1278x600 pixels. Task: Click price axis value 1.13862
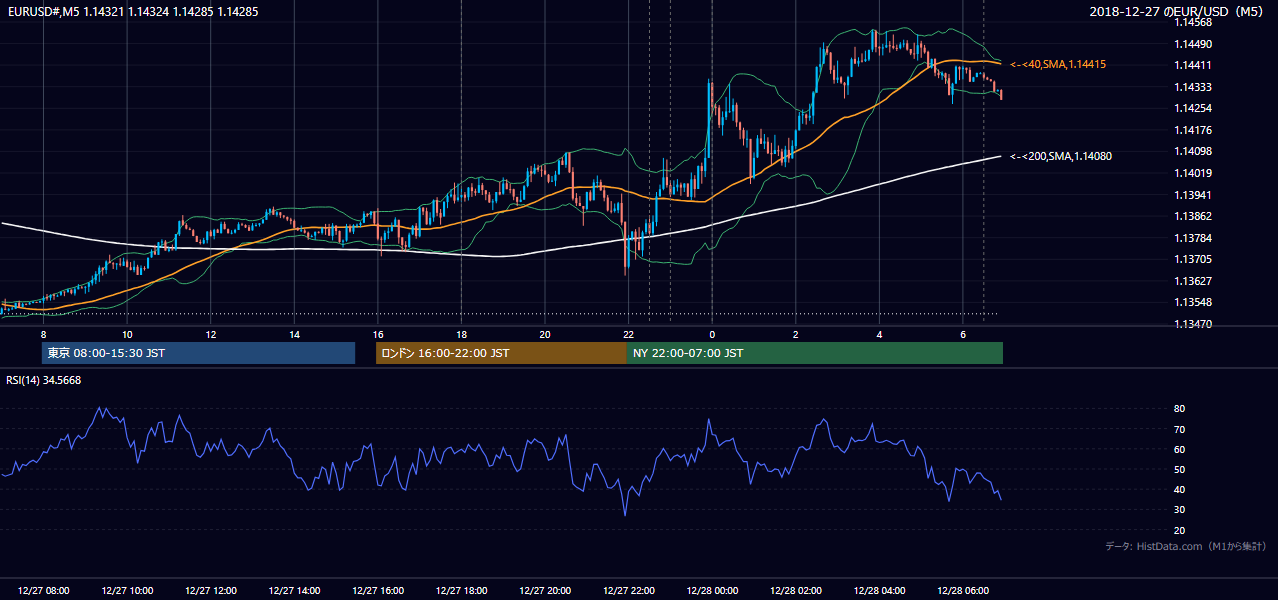coord(1194,216)
